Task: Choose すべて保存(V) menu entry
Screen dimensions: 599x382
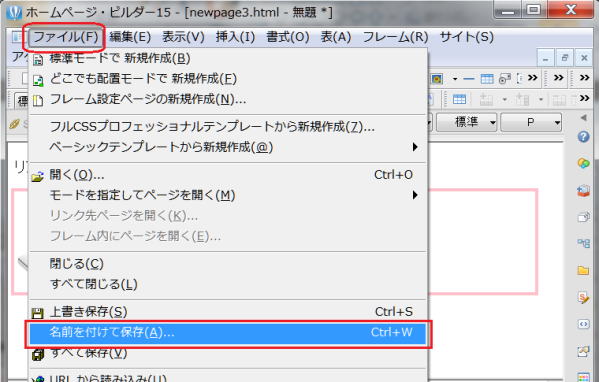Action: (x=228, y=353)
